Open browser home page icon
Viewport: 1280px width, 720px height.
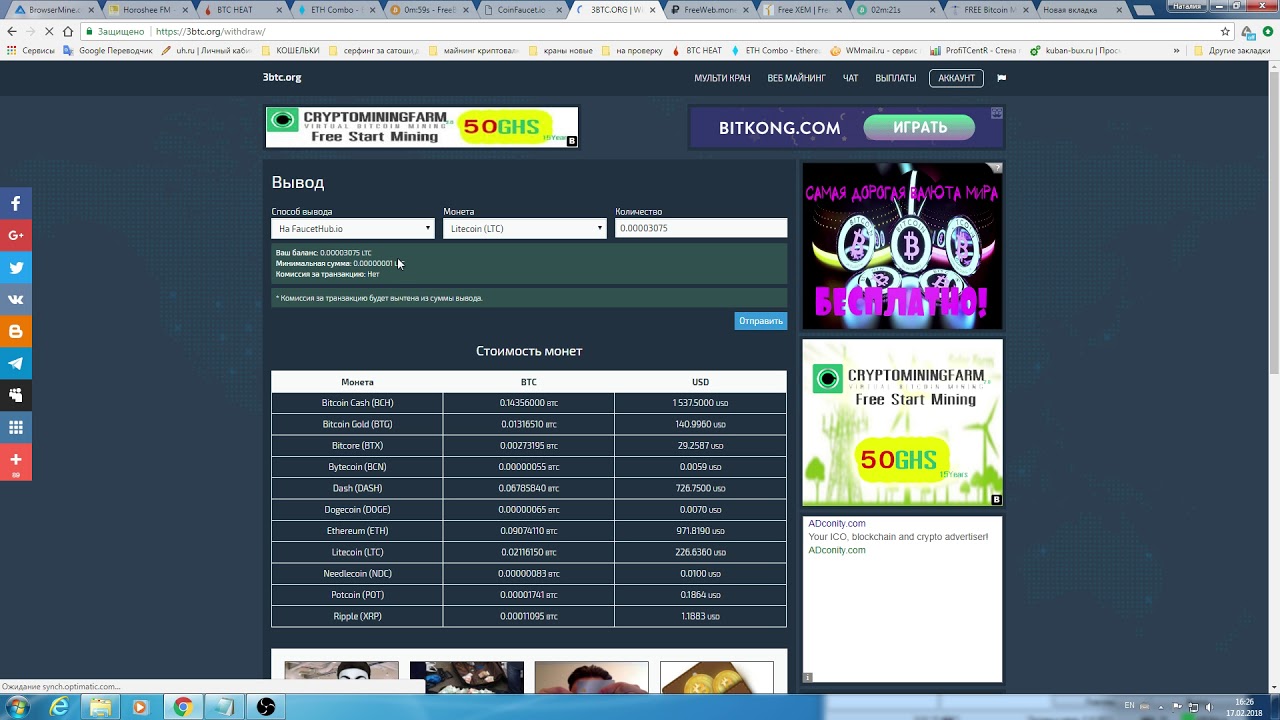67,31
